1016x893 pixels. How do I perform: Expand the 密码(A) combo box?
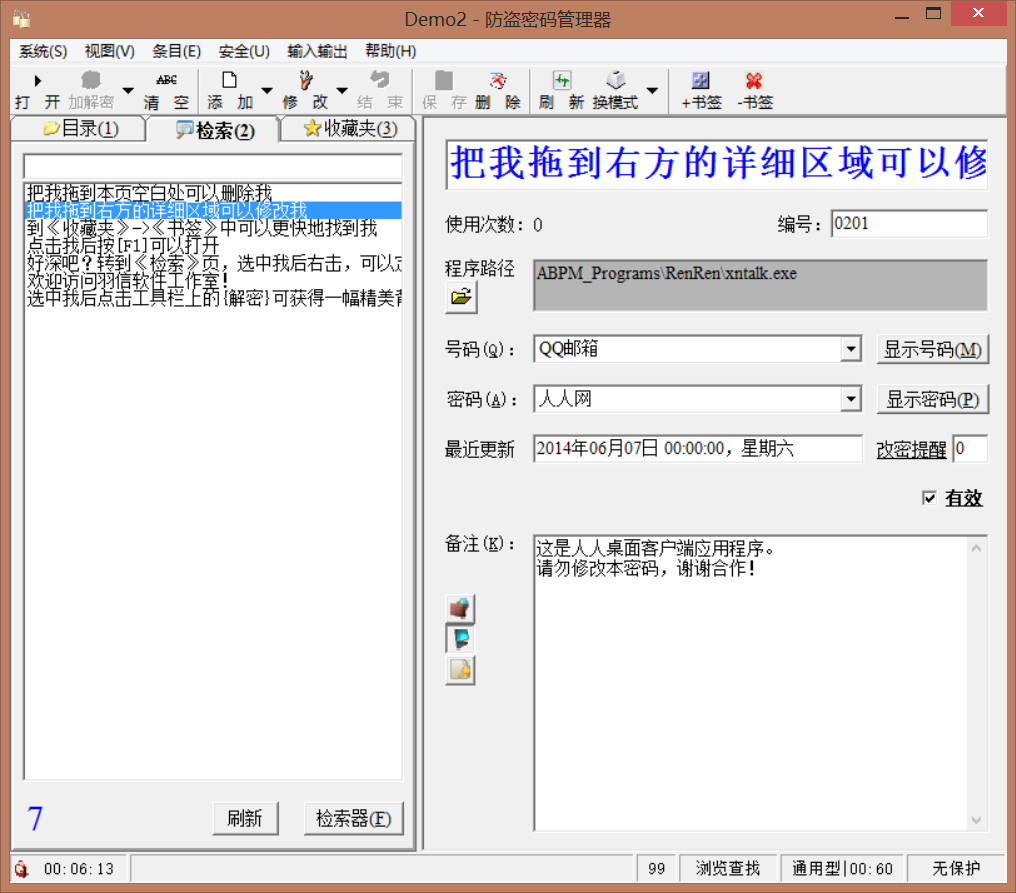pyautogui.click(x=851, y=399)
